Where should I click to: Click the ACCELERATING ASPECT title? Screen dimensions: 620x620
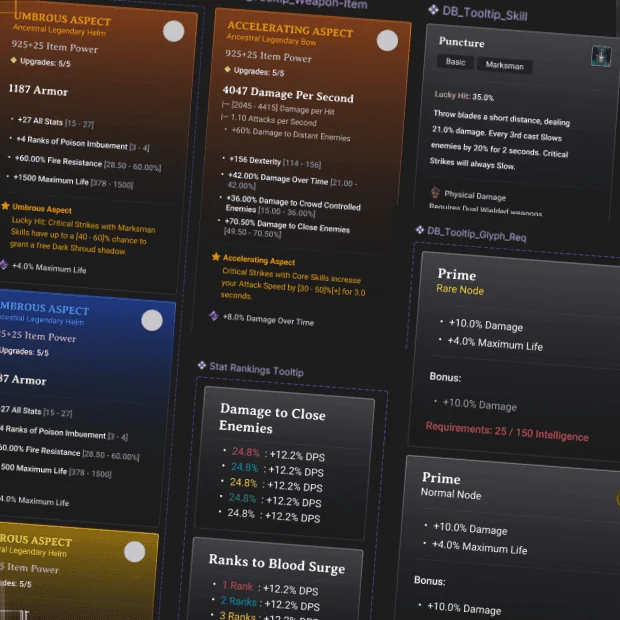click(x=290, y=29)
